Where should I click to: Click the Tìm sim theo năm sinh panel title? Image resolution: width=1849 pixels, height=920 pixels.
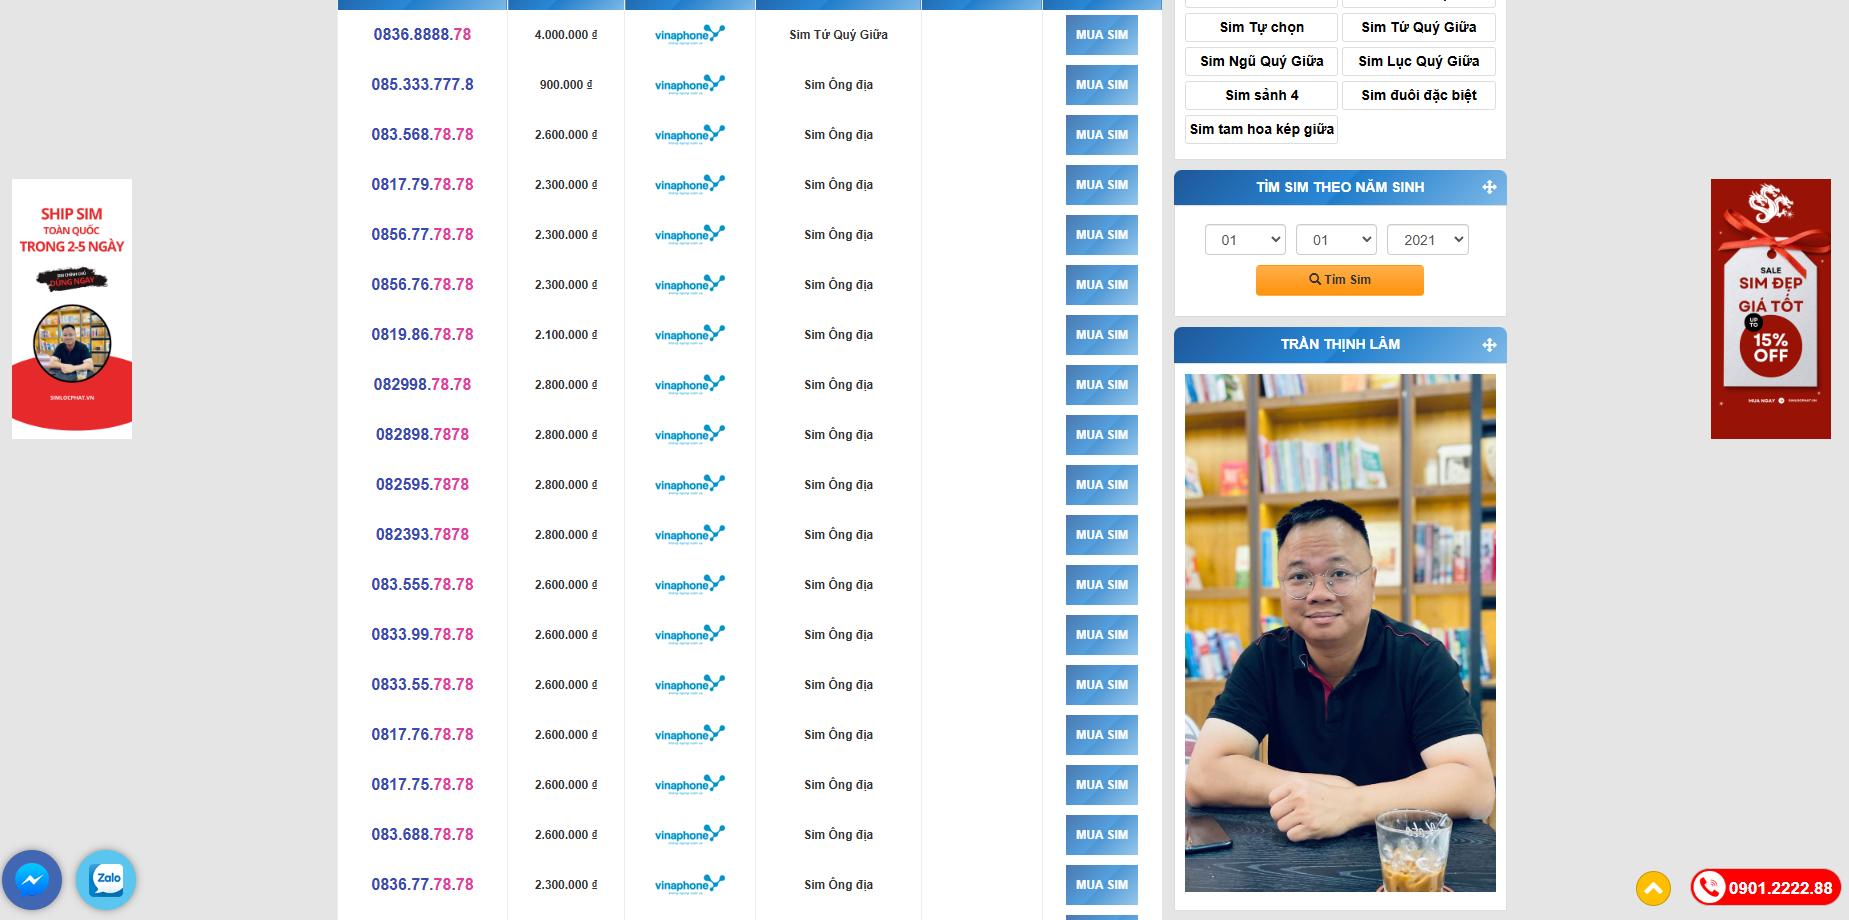[x=1340, y=187]
